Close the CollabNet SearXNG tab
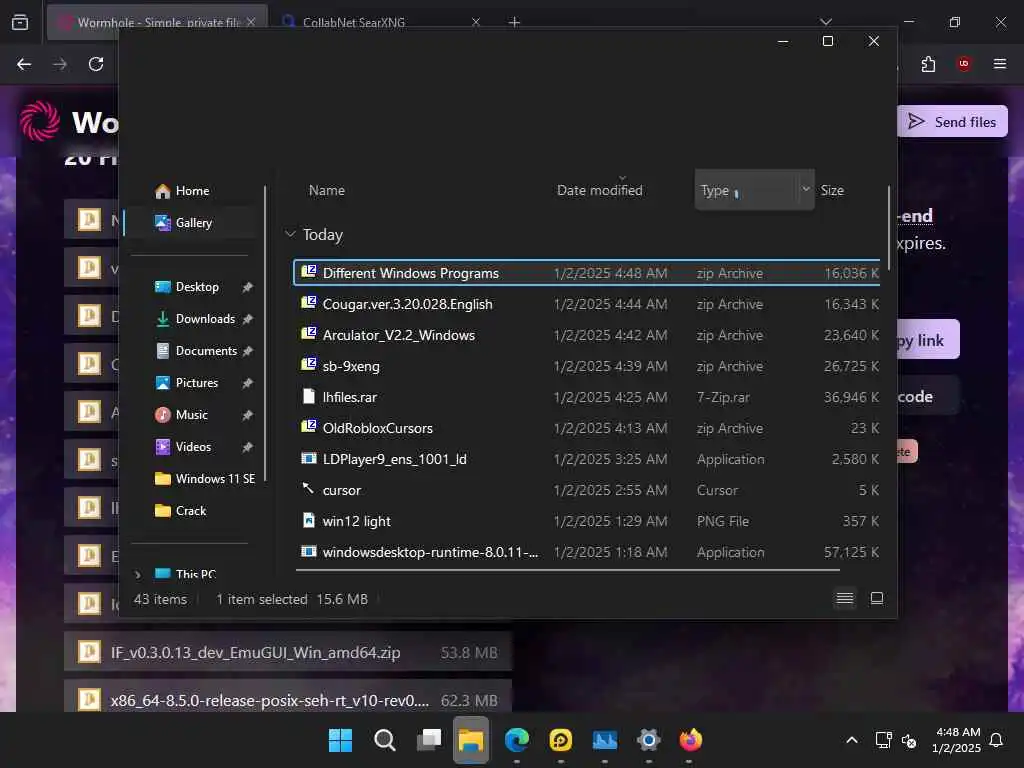 pos(475,22)
